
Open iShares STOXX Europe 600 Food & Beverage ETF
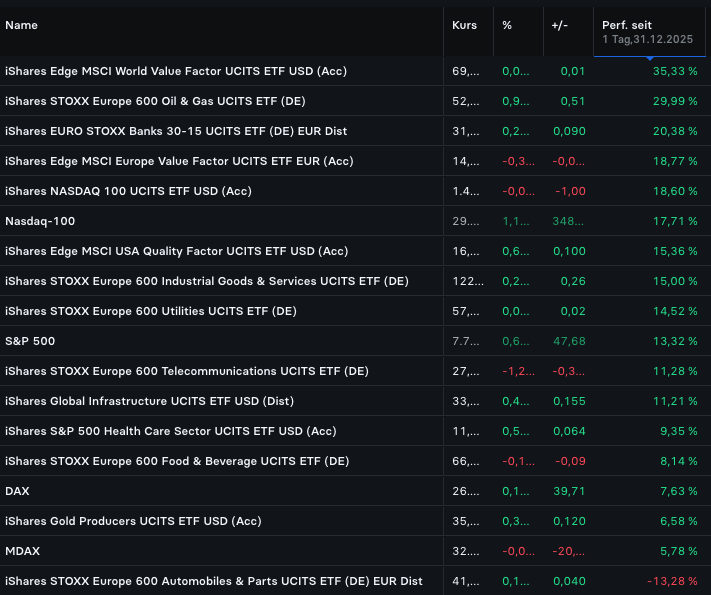pyautogui.click(x=177, y=461)
